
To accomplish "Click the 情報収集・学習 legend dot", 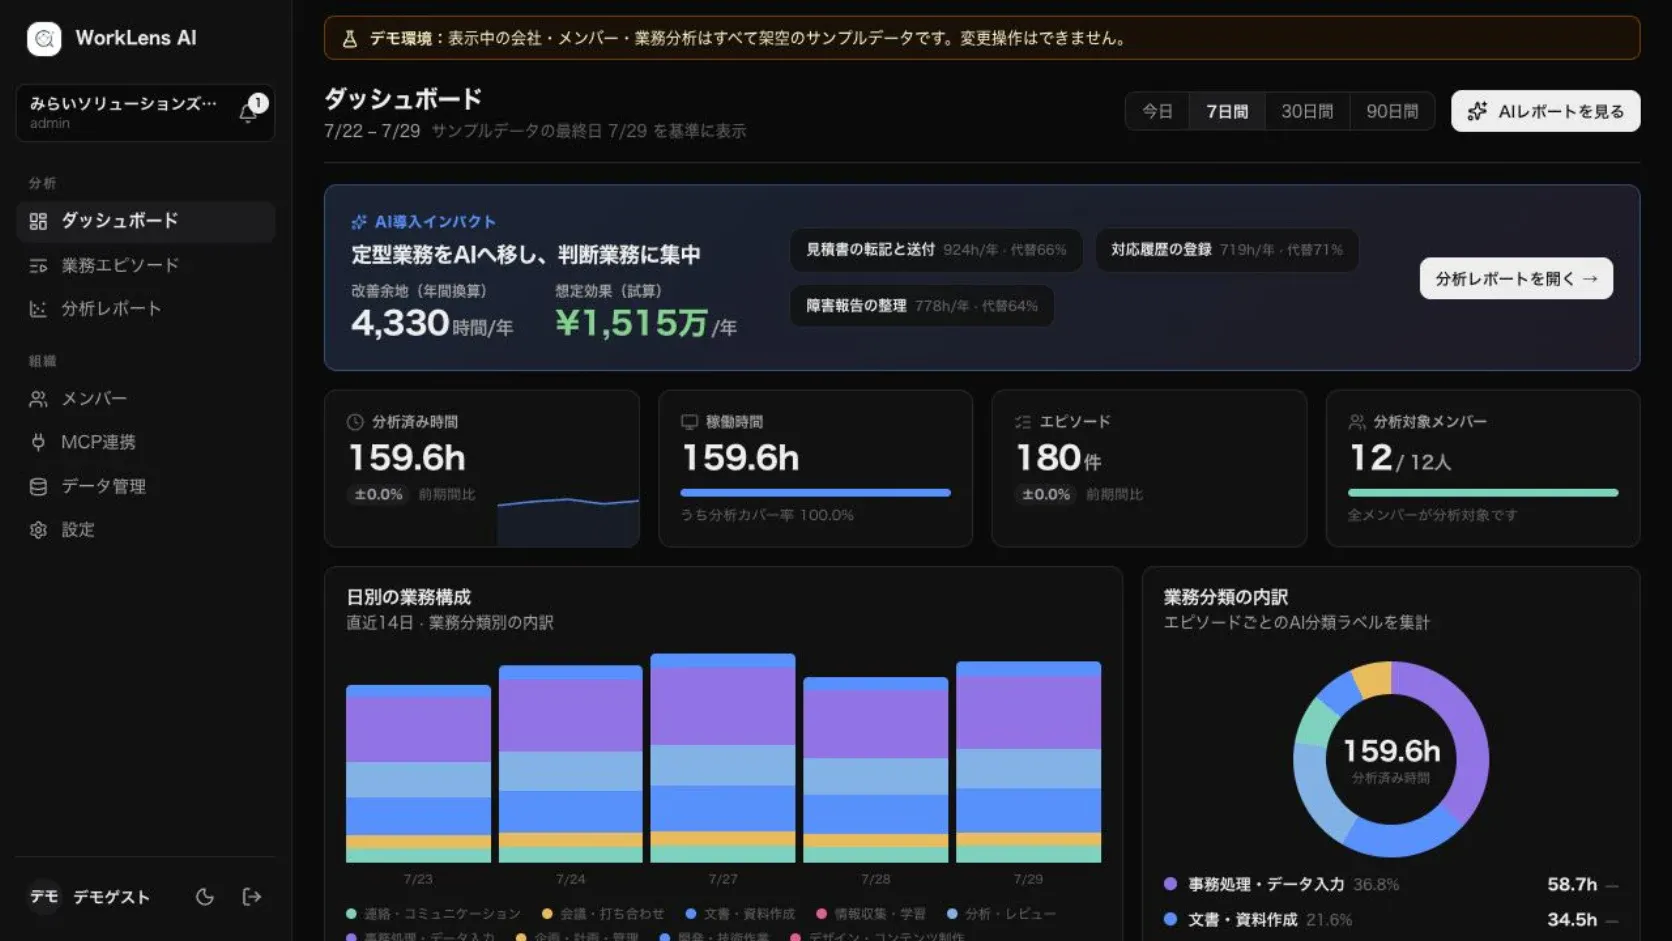I will 822,914.
